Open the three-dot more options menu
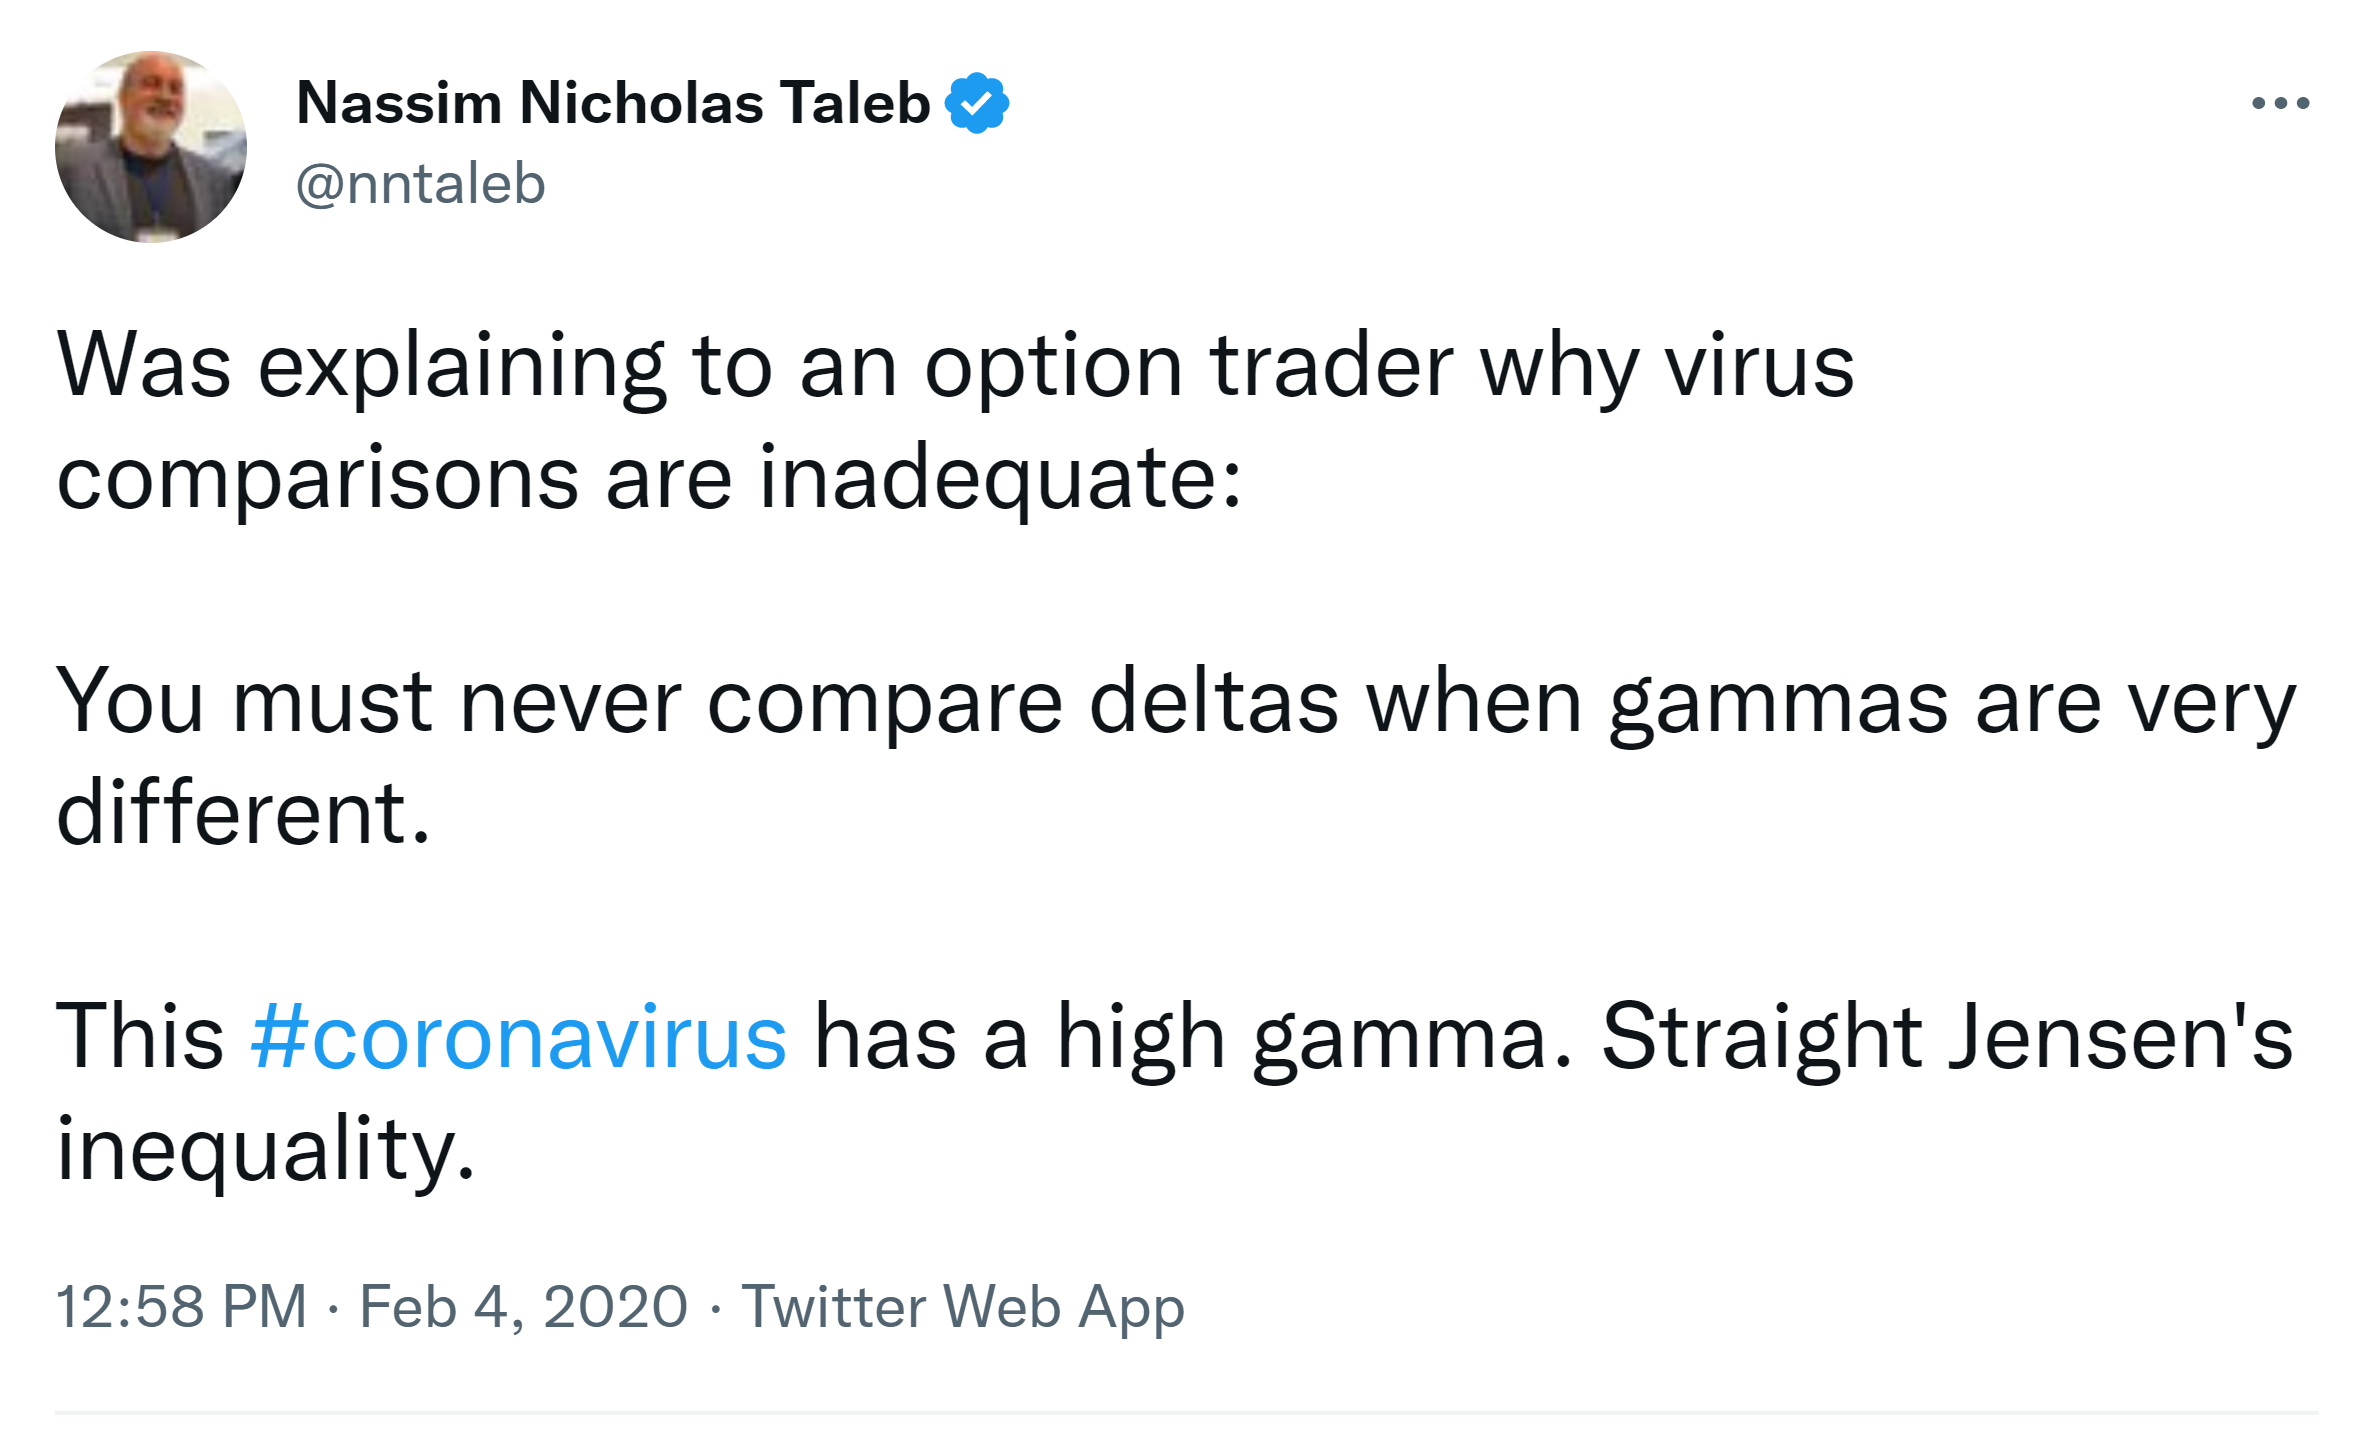 point(2279,103)
